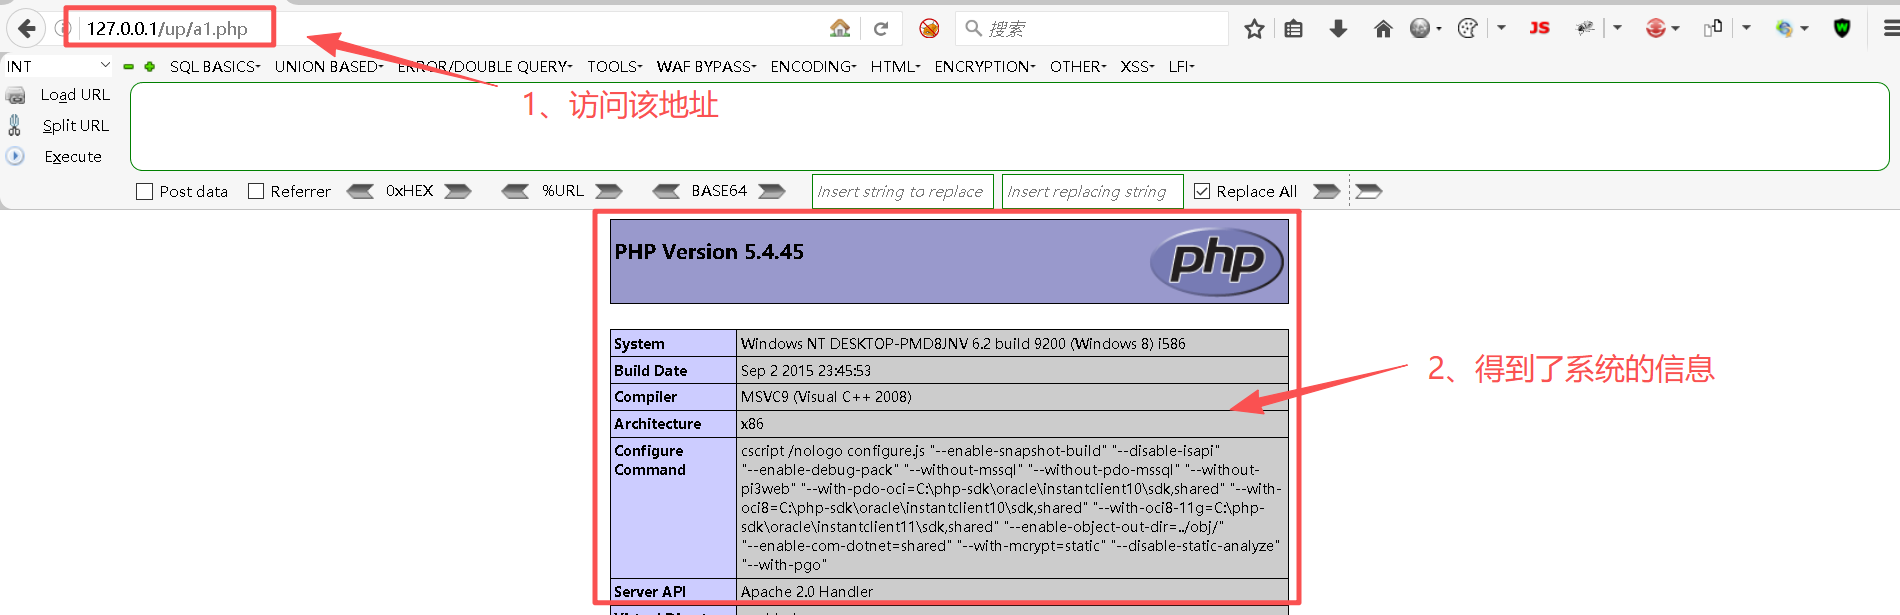Click the green minus icon in HackBar
This screenshot has height=615, width=1900.
click(x=128, y=67)
